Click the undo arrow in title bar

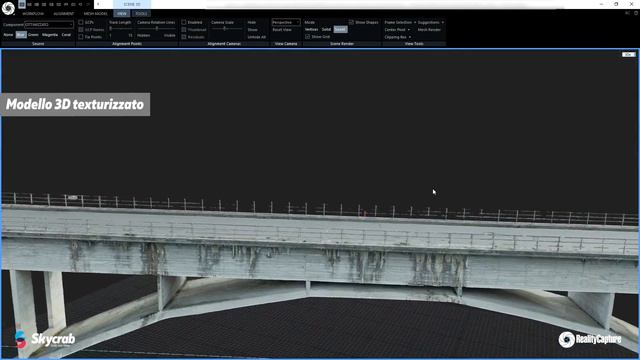(x=81, y=4)
